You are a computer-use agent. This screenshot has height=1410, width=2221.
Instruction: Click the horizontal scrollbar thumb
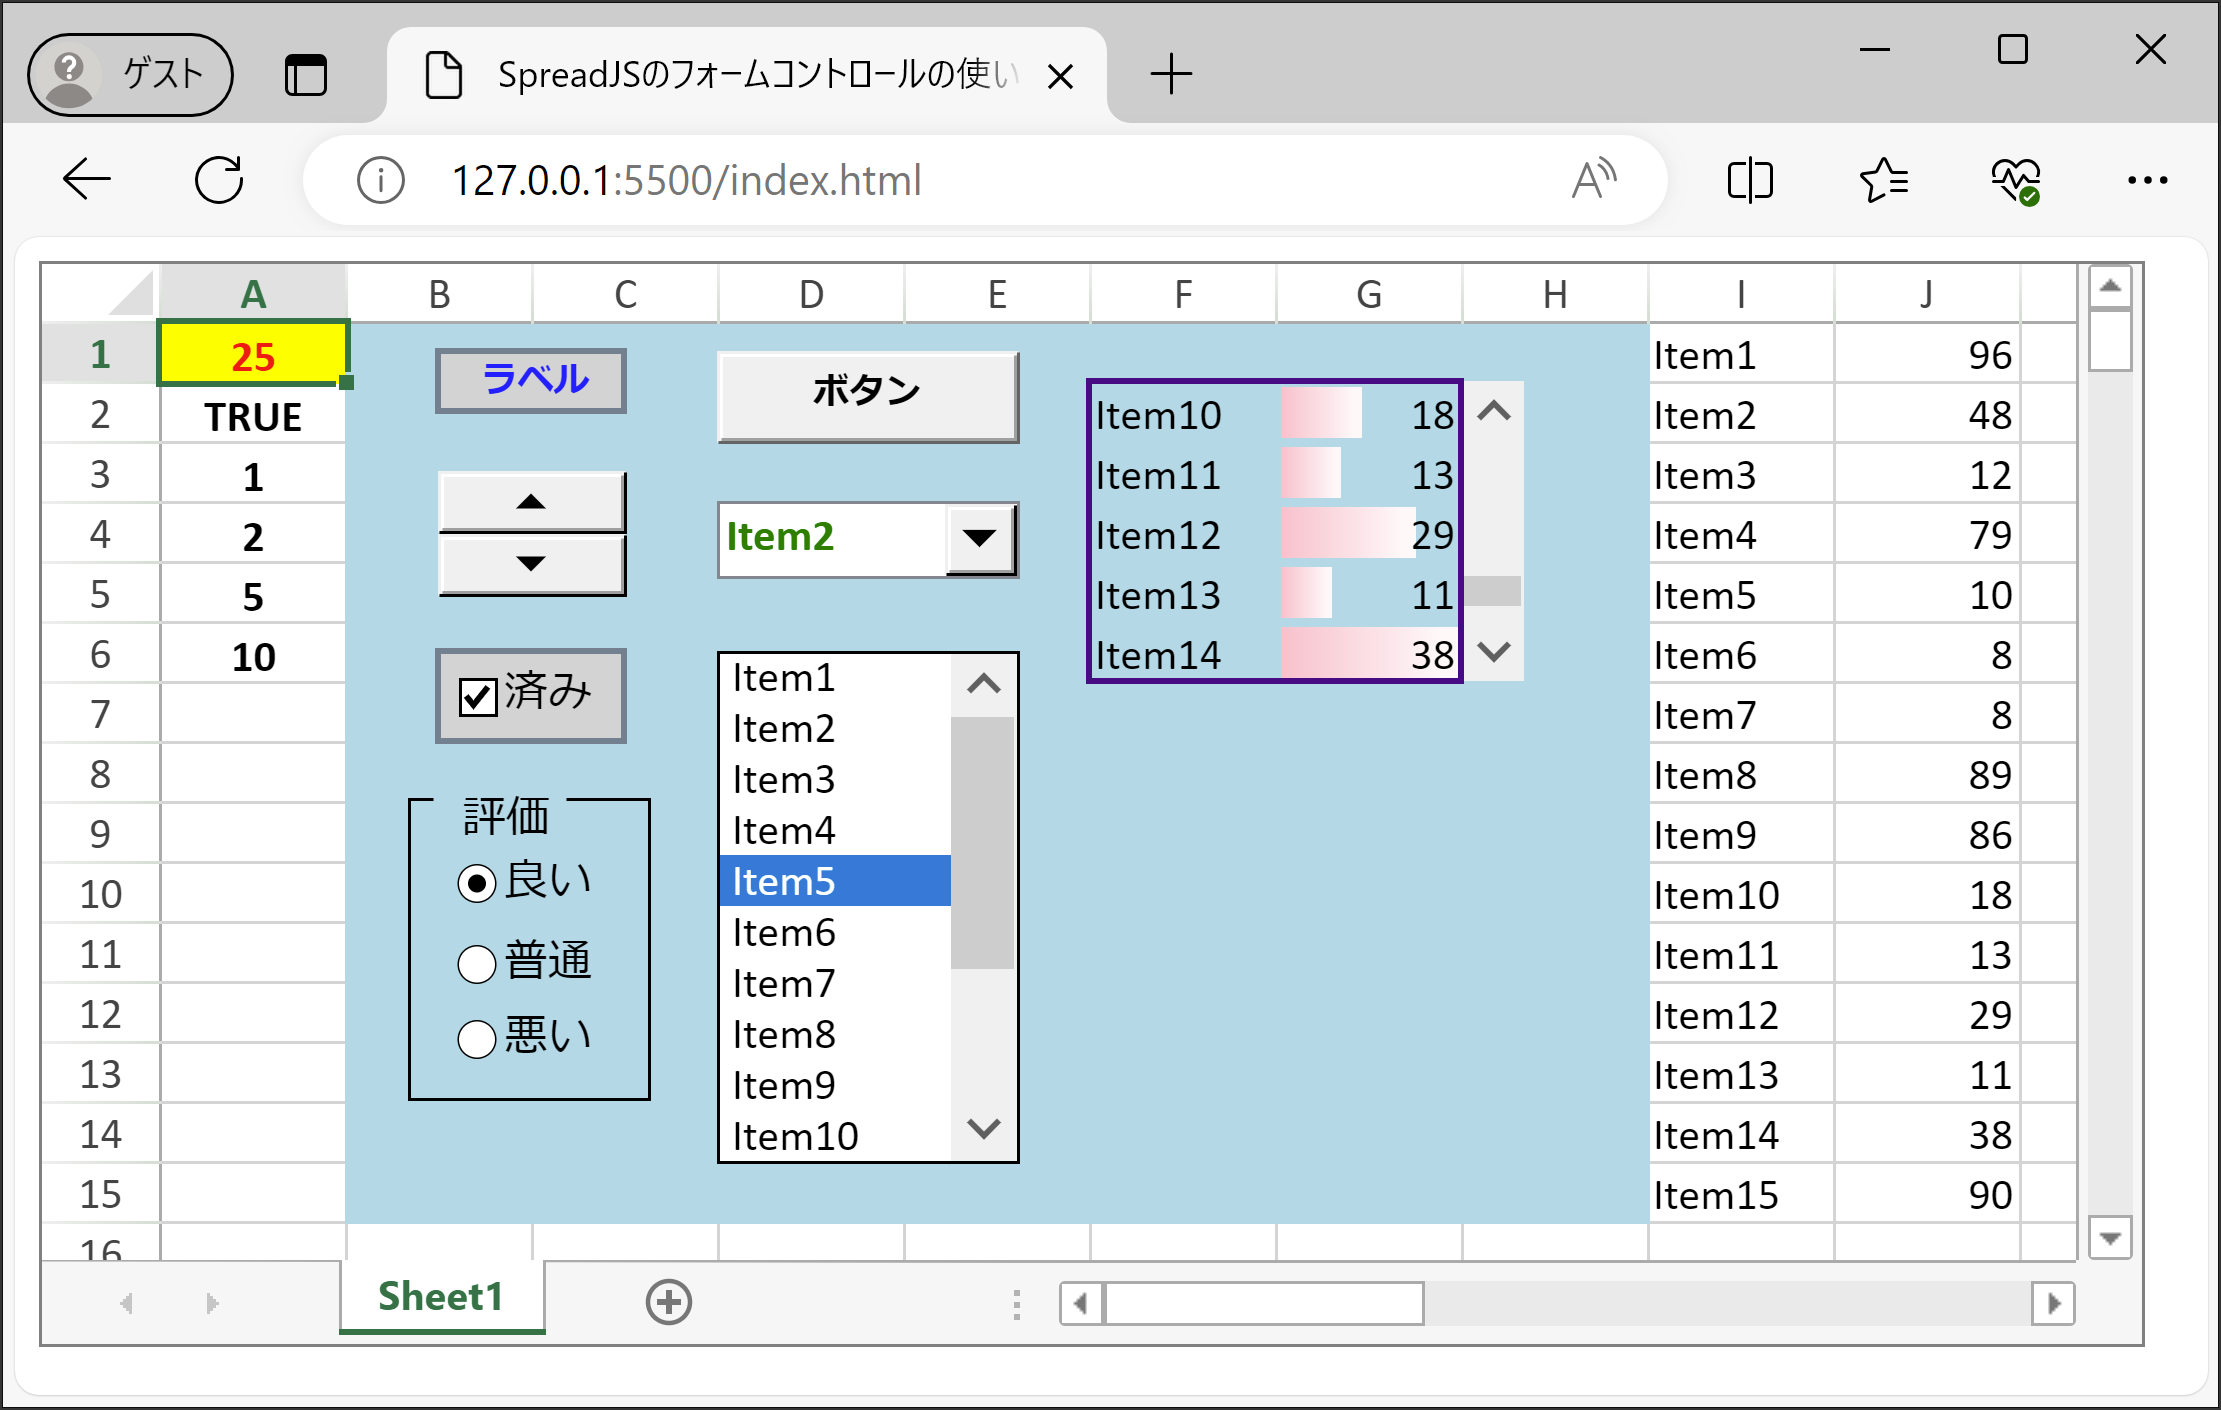click(x=1264, y=1304)
